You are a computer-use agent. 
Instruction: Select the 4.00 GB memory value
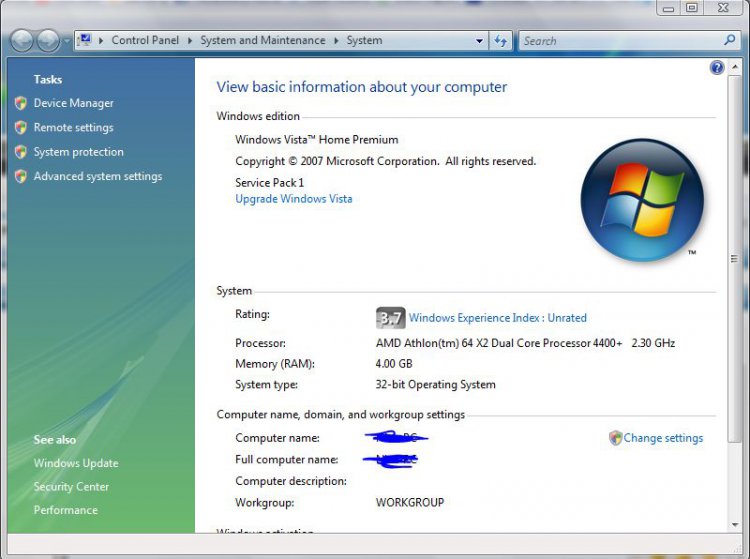[x=394, y=363]
